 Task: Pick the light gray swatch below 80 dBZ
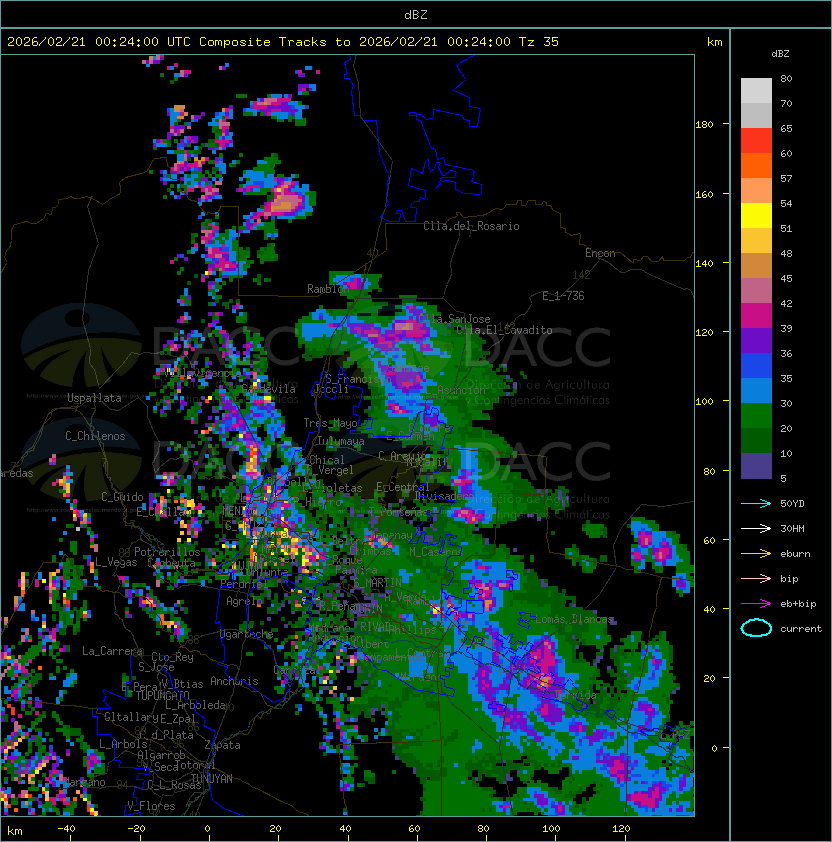(756, 90)
